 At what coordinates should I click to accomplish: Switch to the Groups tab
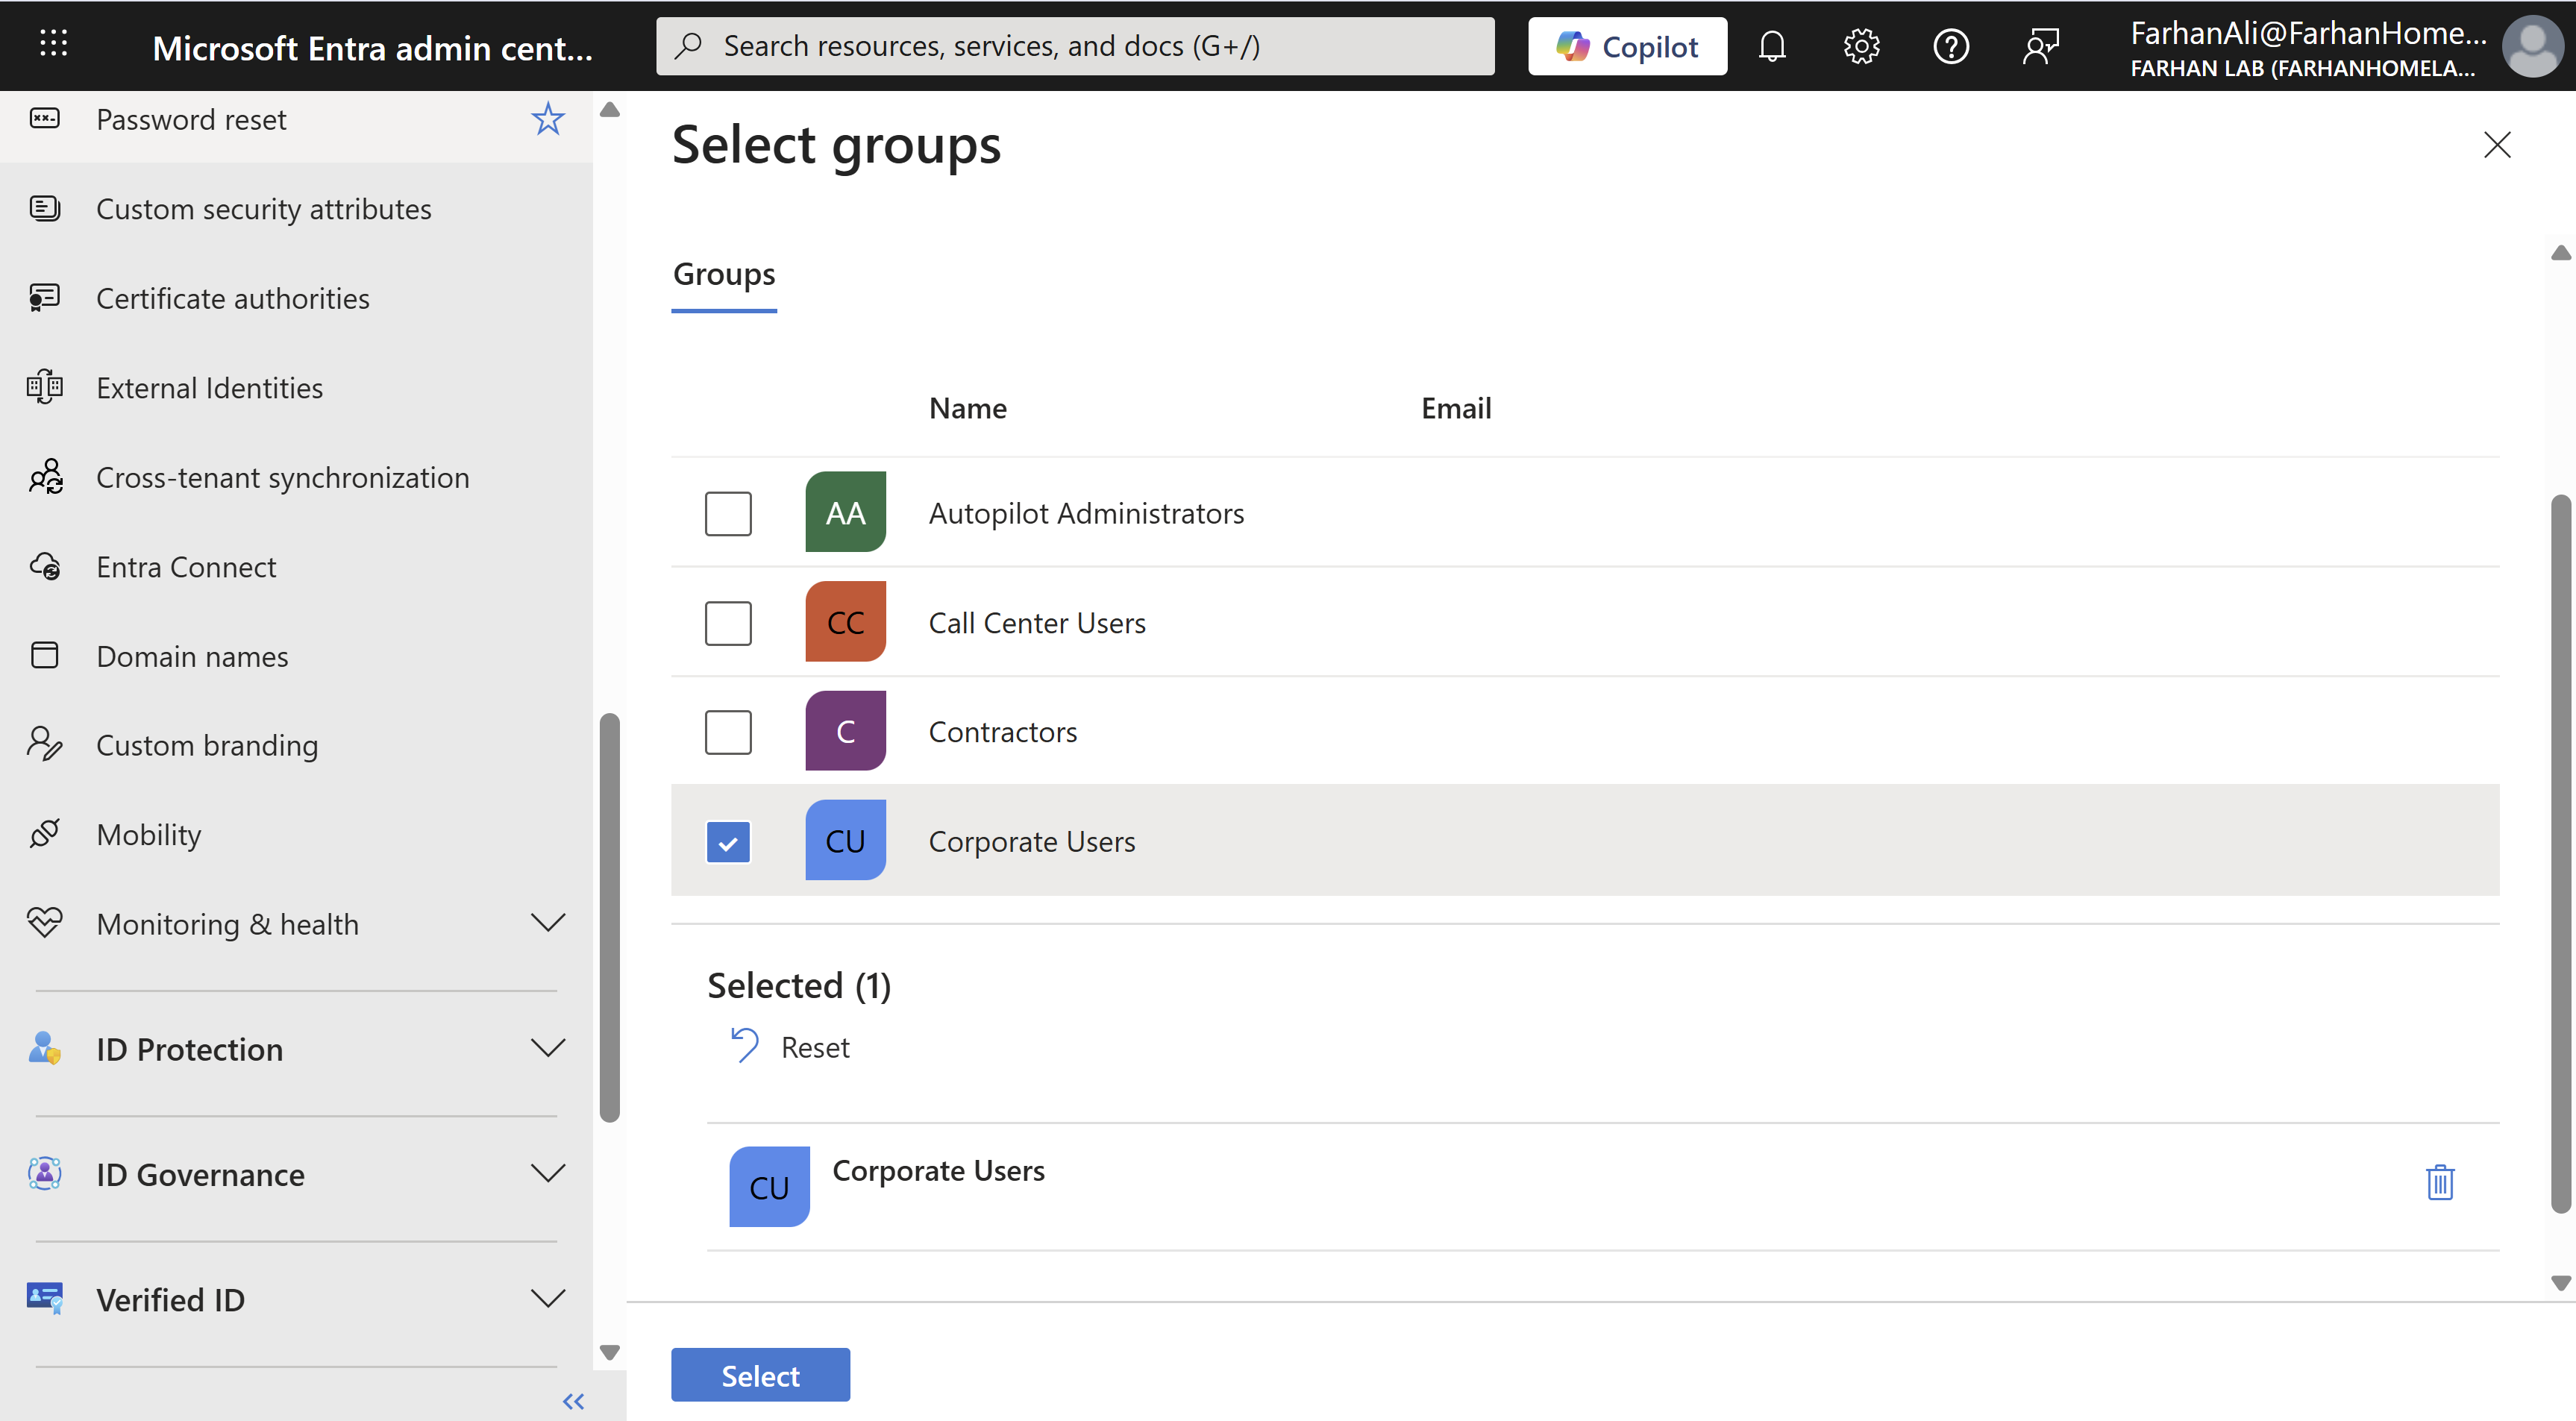pyautogui.click(x=724, y=274)
